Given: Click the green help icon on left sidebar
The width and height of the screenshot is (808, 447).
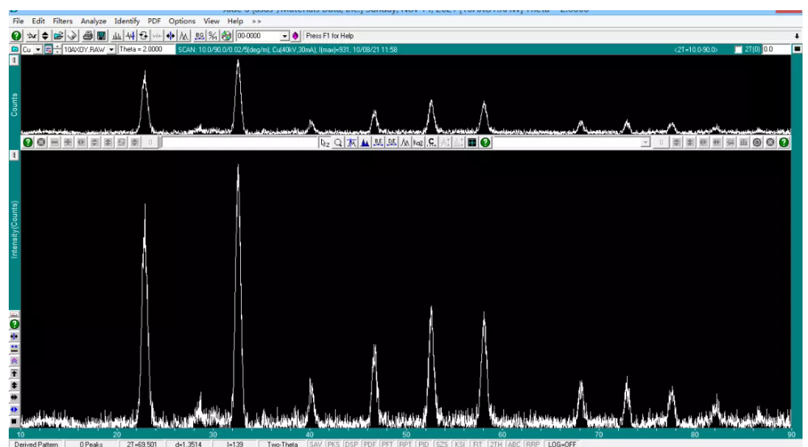Looking at the screenshot, I should click(x=14, y=325).
